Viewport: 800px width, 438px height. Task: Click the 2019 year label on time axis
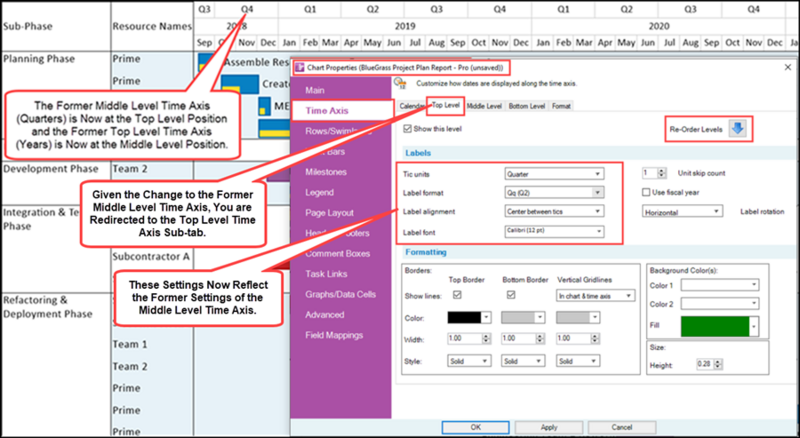405,27
